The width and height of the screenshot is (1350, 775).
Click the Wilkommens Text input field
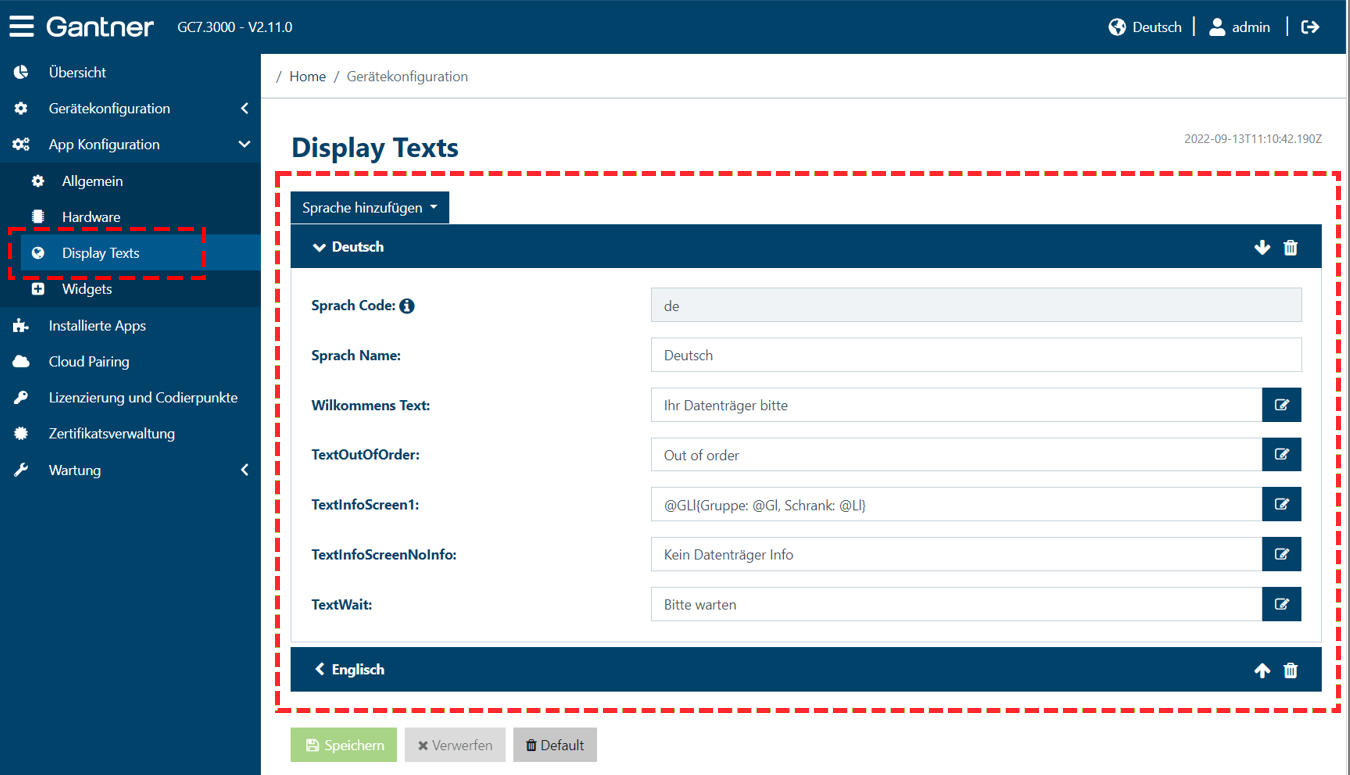[956, 405]
